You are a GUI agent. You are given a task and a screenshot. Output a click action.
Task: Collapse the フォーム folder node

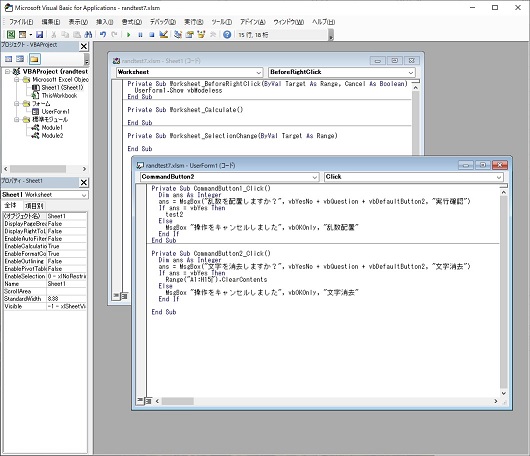(x=16, y=103)
